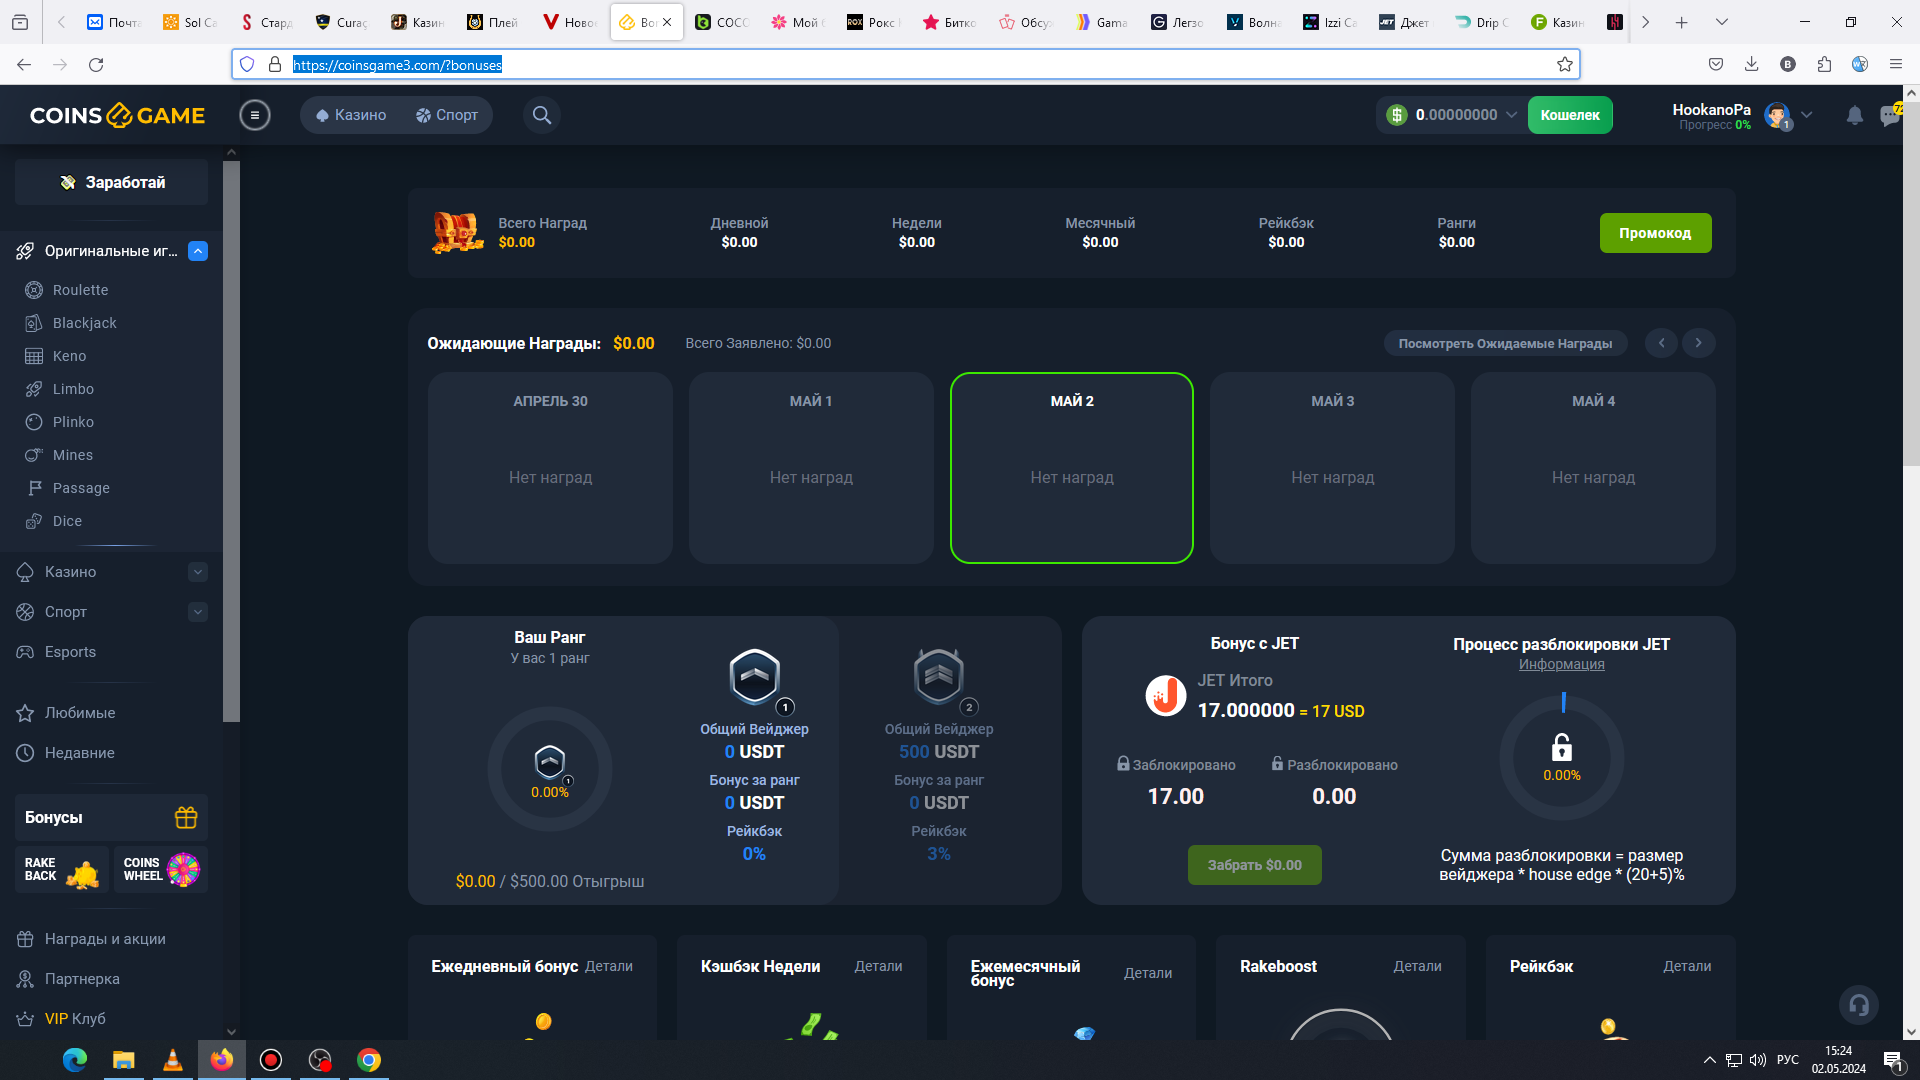The width and height of the screenshot is (1920, 1080).
Task: Click the notifications bell icon
Action: [1854, 115]
